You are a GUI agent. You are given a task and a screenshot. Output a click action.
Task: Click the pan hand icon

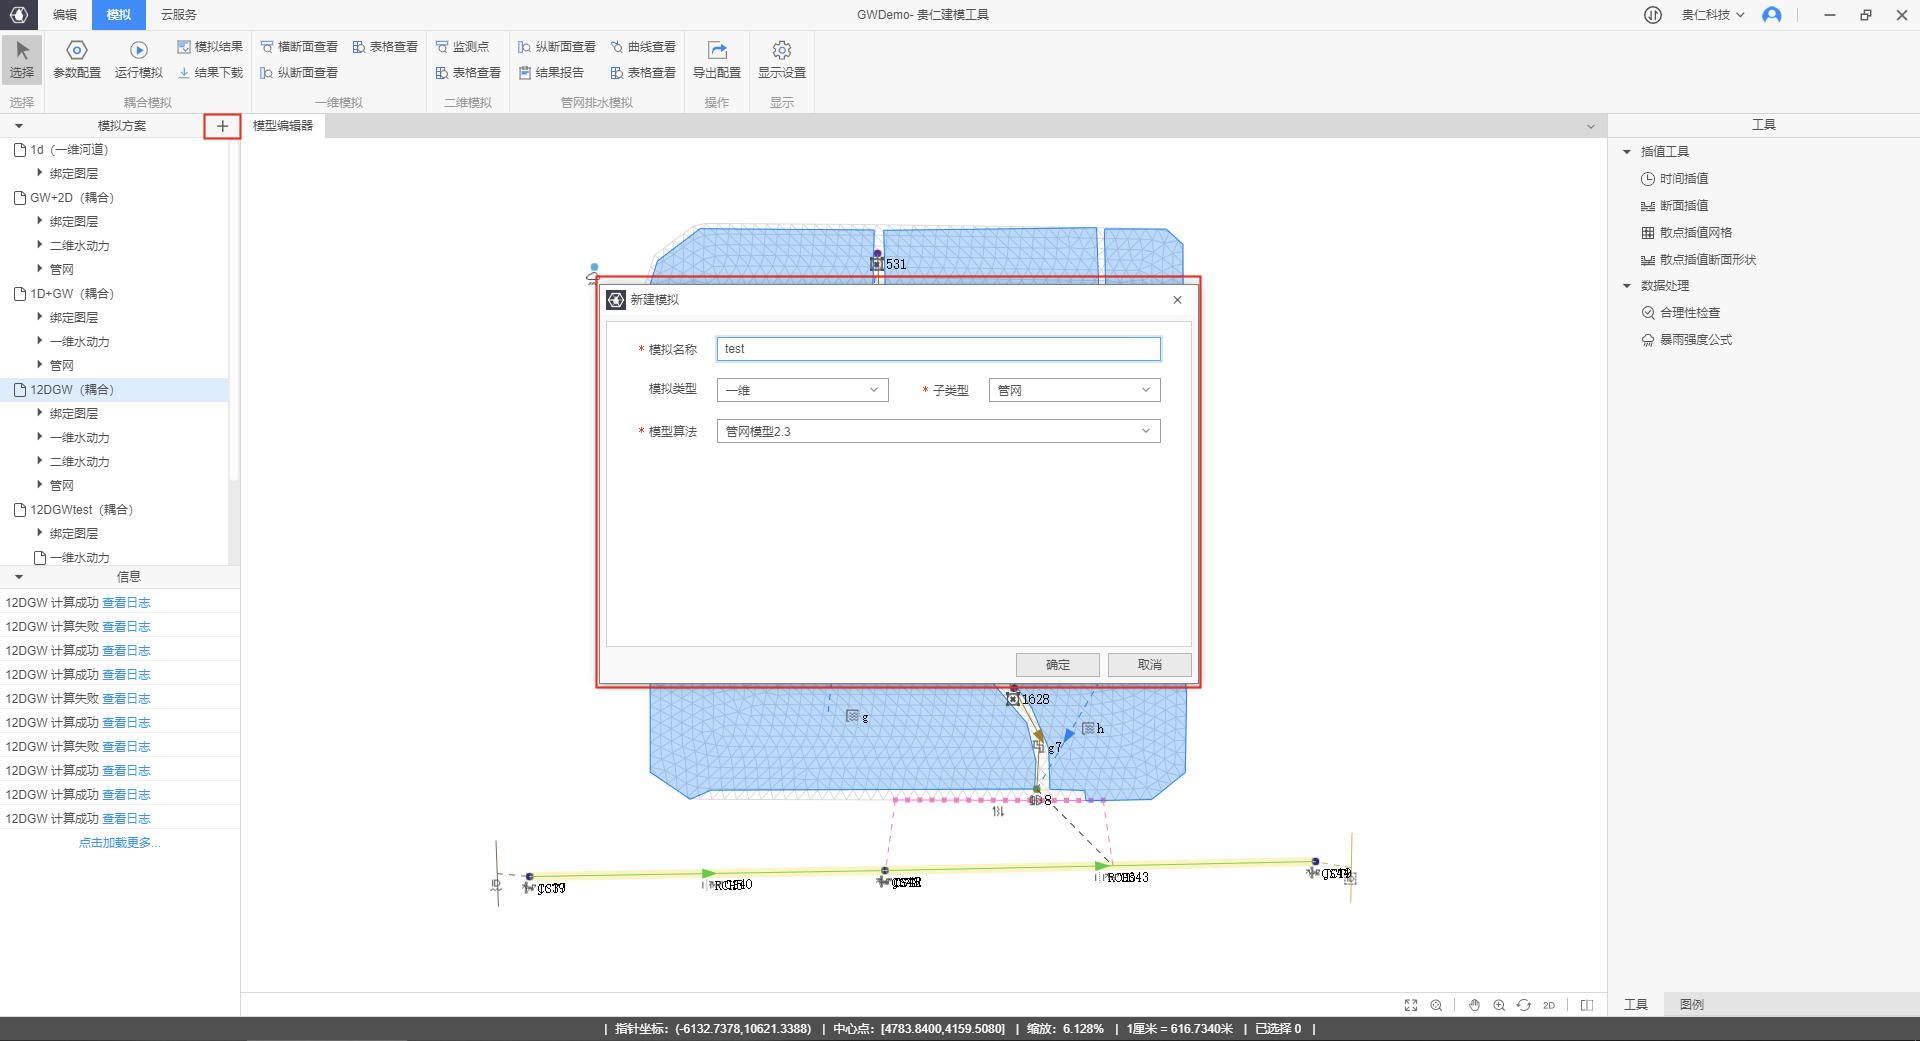[1474, 1005]
